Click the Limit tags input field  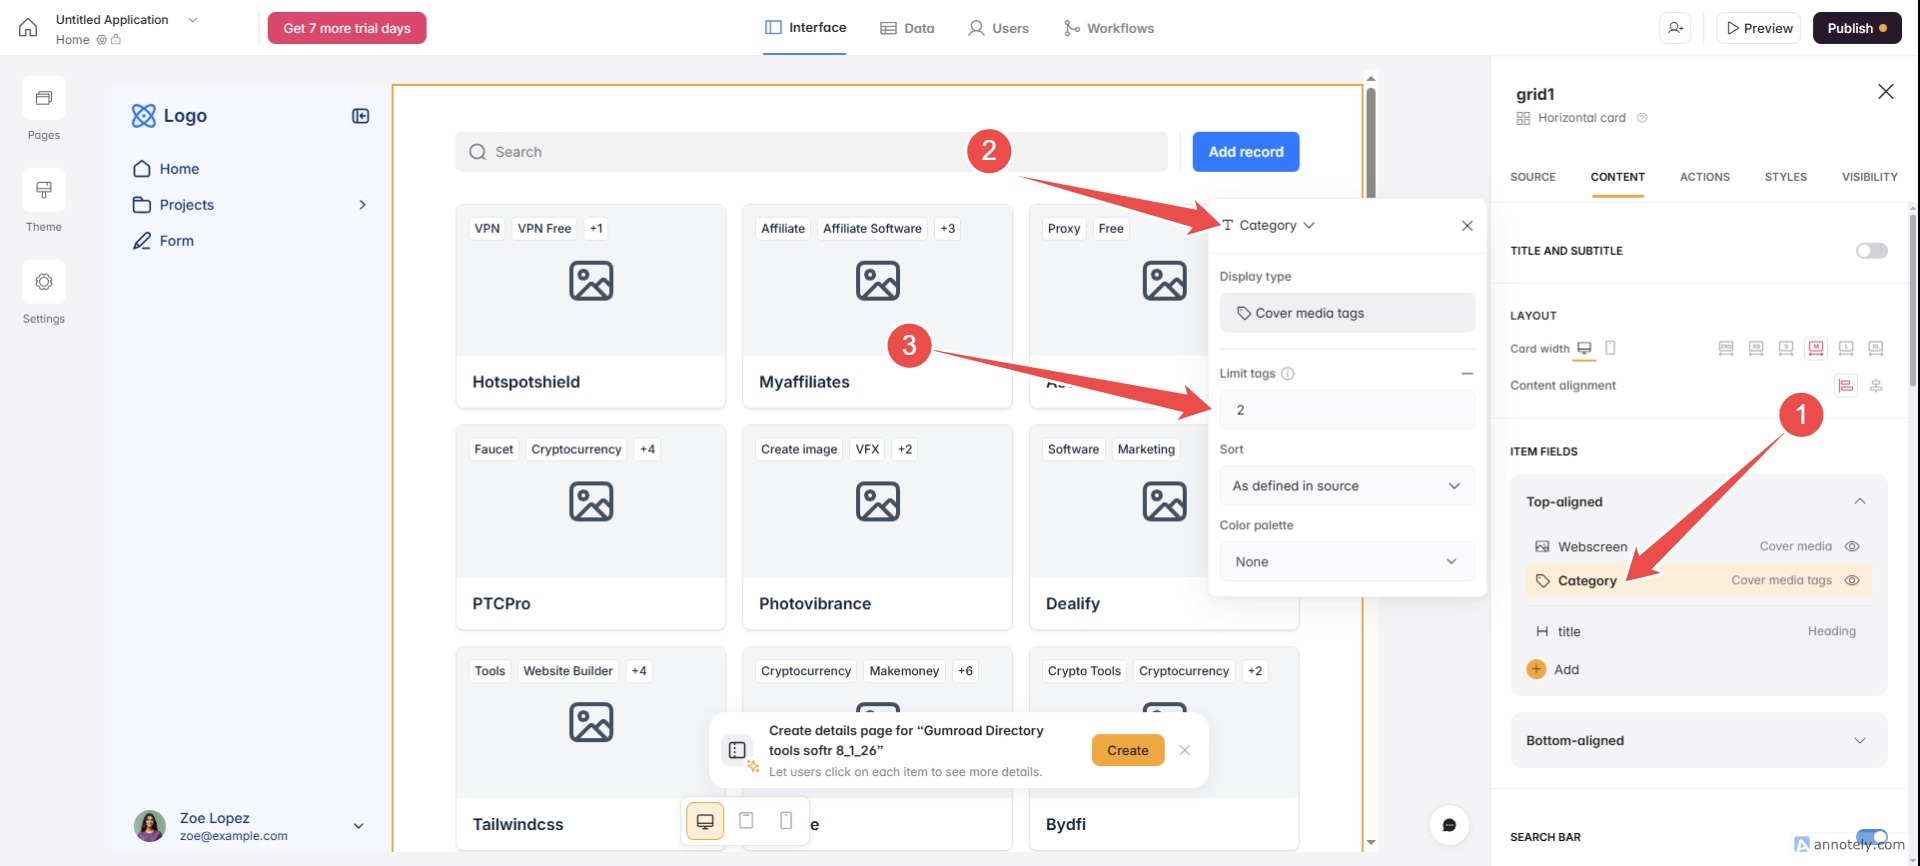pos(1346,410)
